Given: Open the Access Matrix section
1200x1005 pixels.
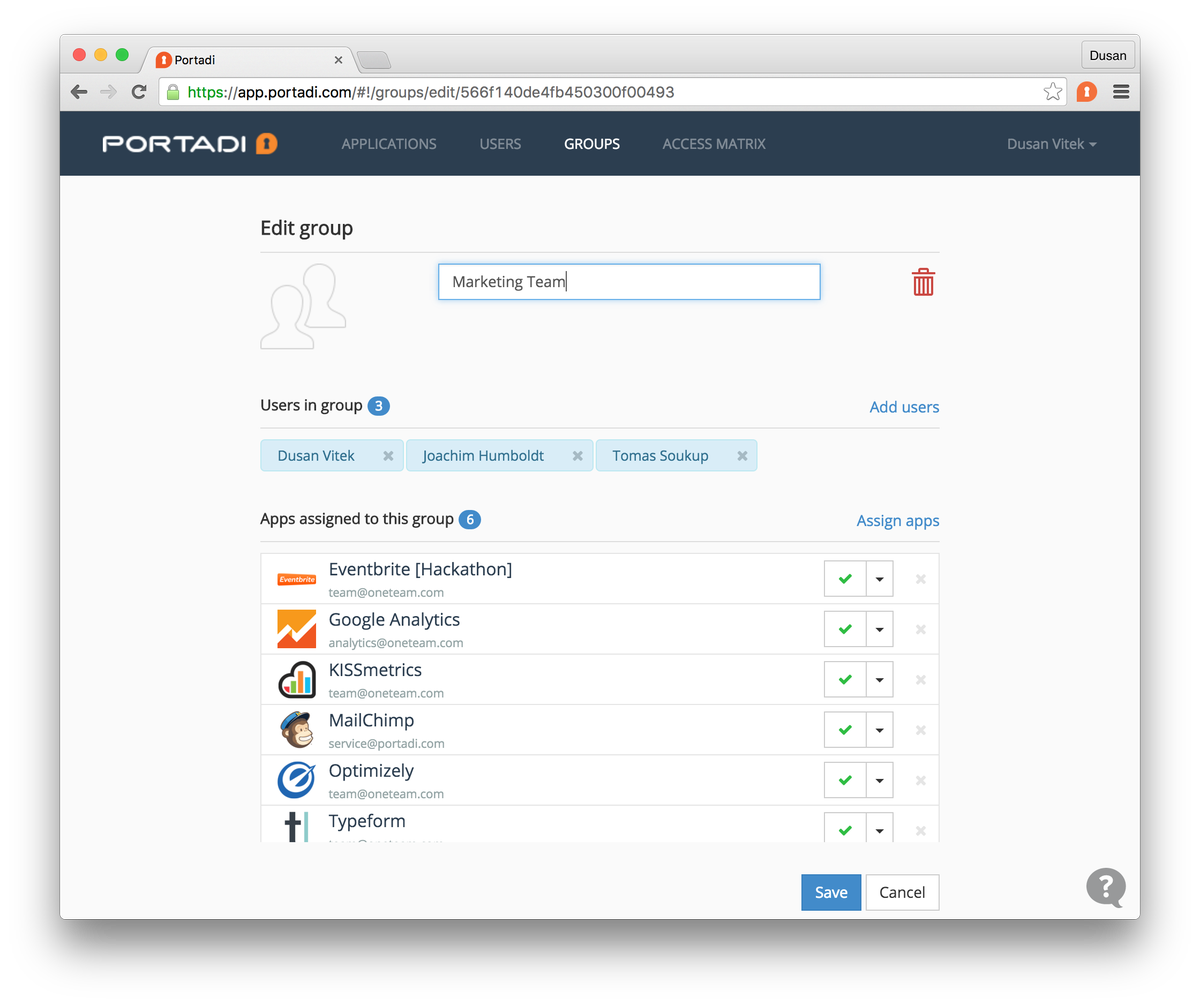Looking at the screenshot, I should pyautogui.click(x=714, y=144).
